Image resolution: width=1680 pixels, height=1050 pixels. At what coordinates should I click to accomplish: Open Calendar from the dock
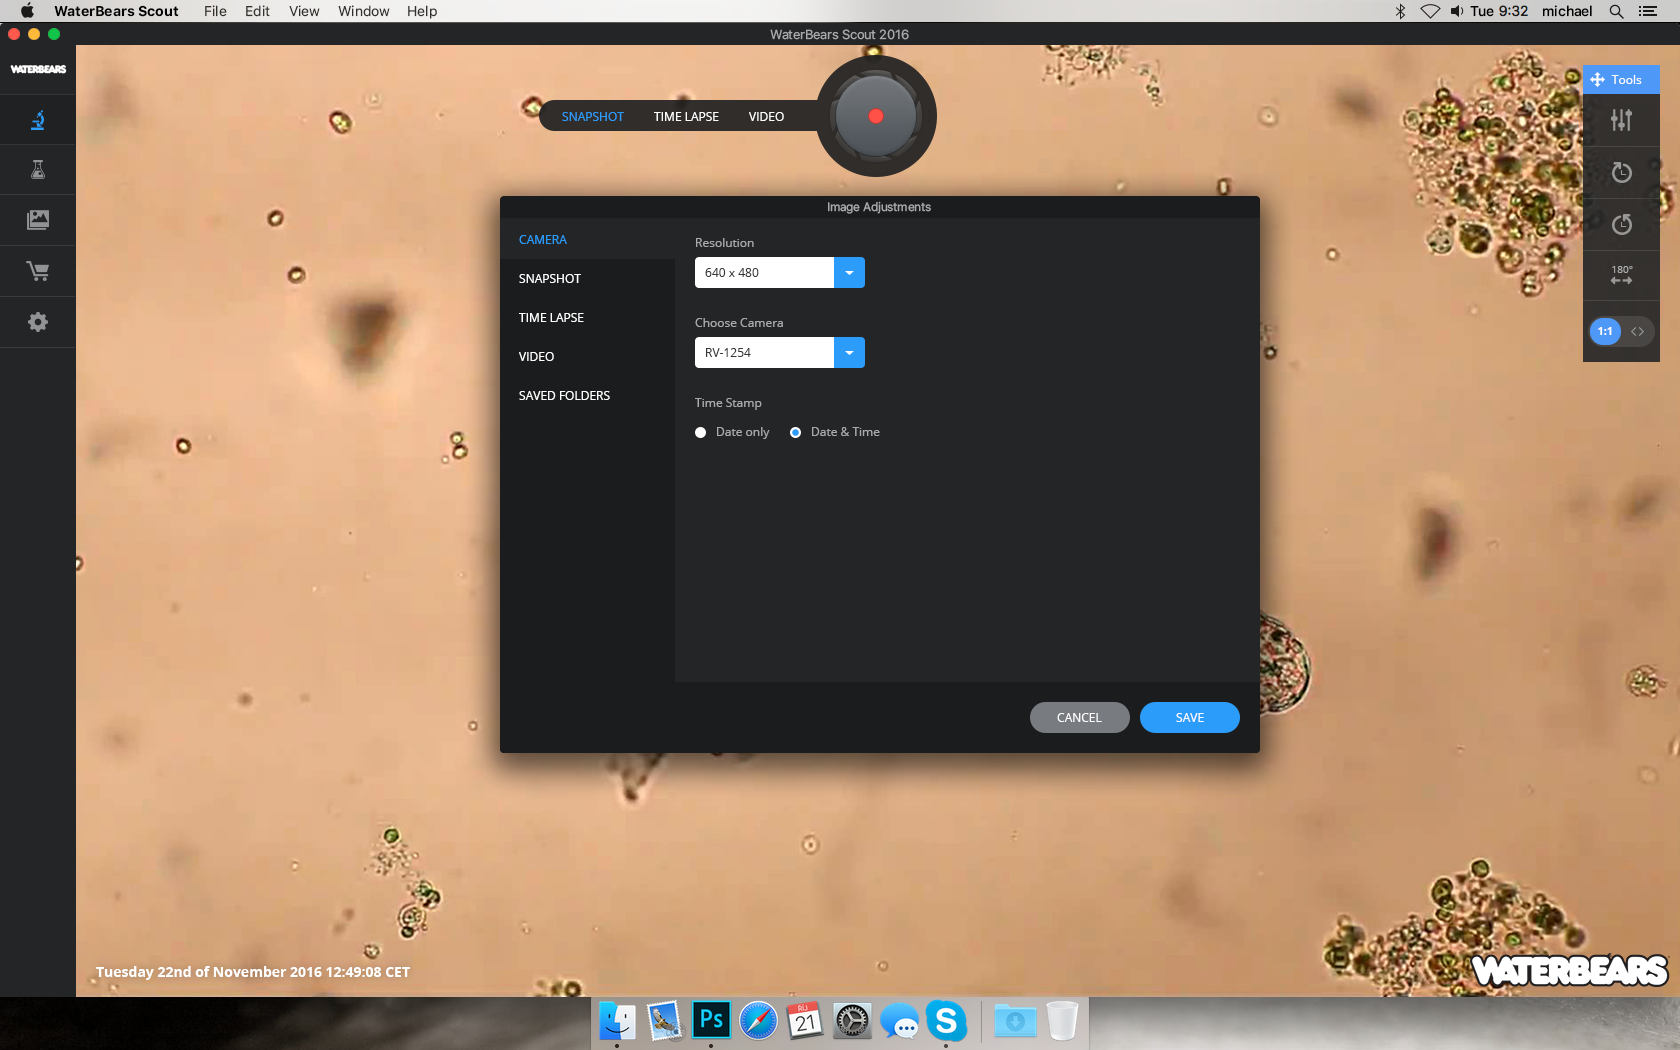[805, 1022]
